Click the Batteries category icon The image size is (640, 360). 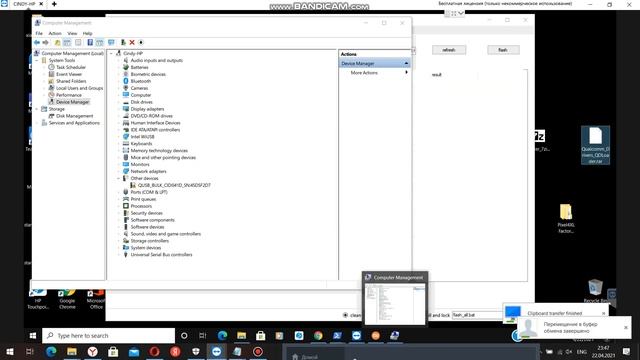(126, 67)
